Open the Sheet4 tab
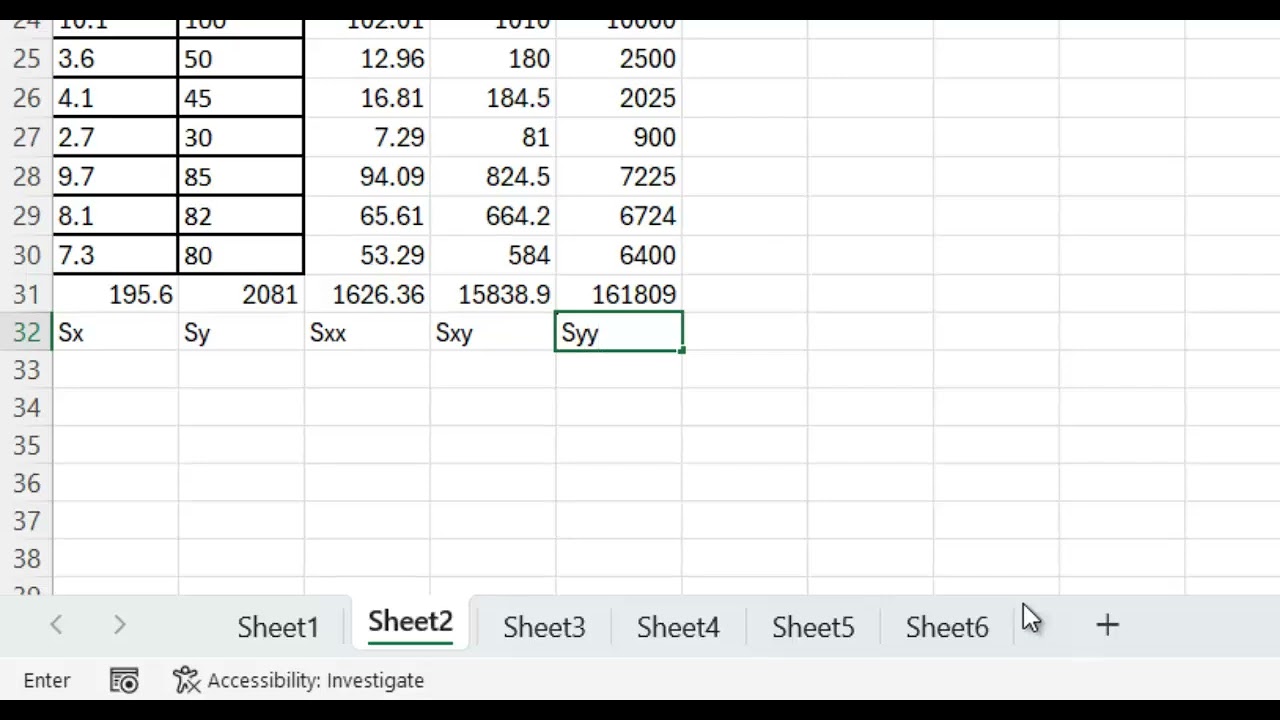This screenshot has width=1280, height=720. coord(678,627)
